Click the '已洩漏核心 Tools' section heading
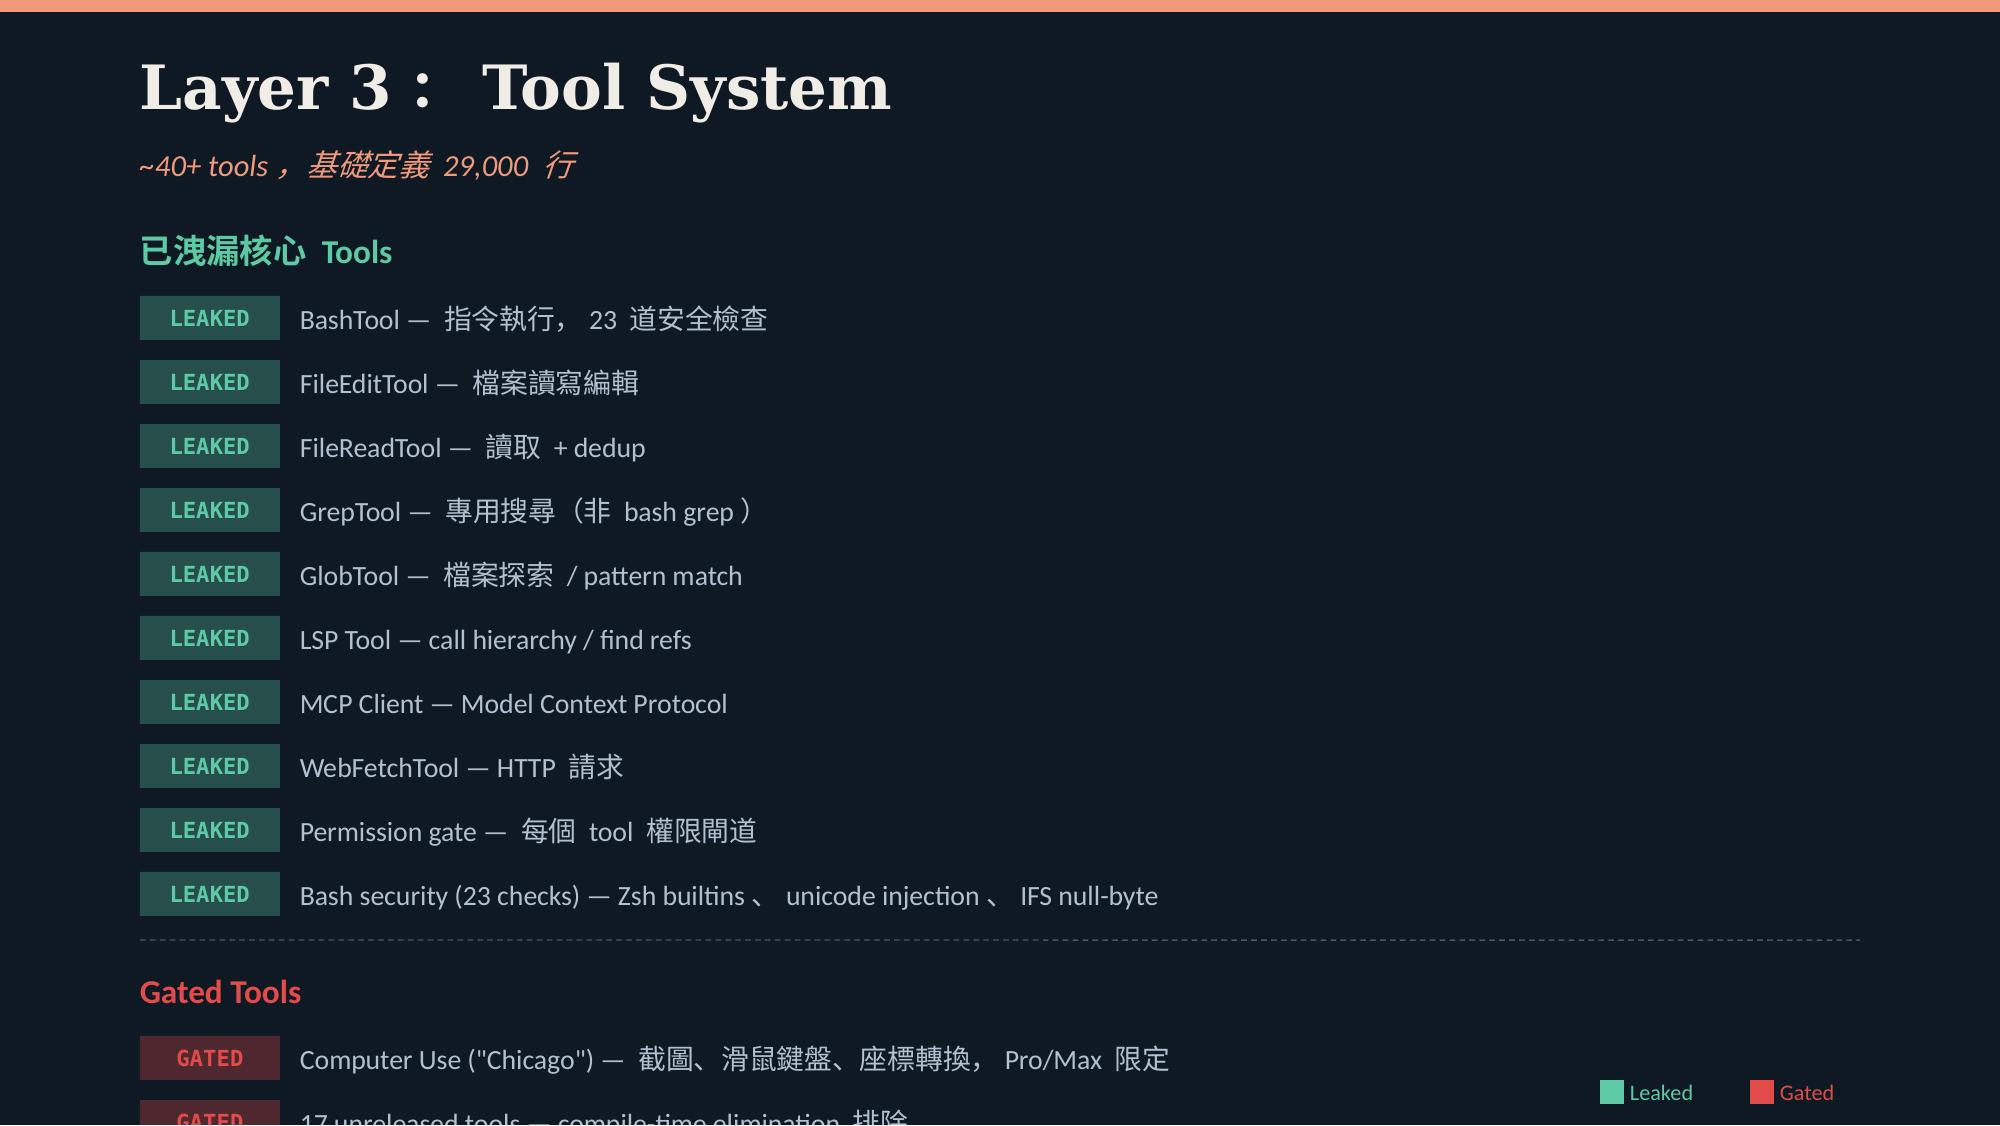Image resolution: width=2000 pixels, height=1126 pixels. click(266, 252)
